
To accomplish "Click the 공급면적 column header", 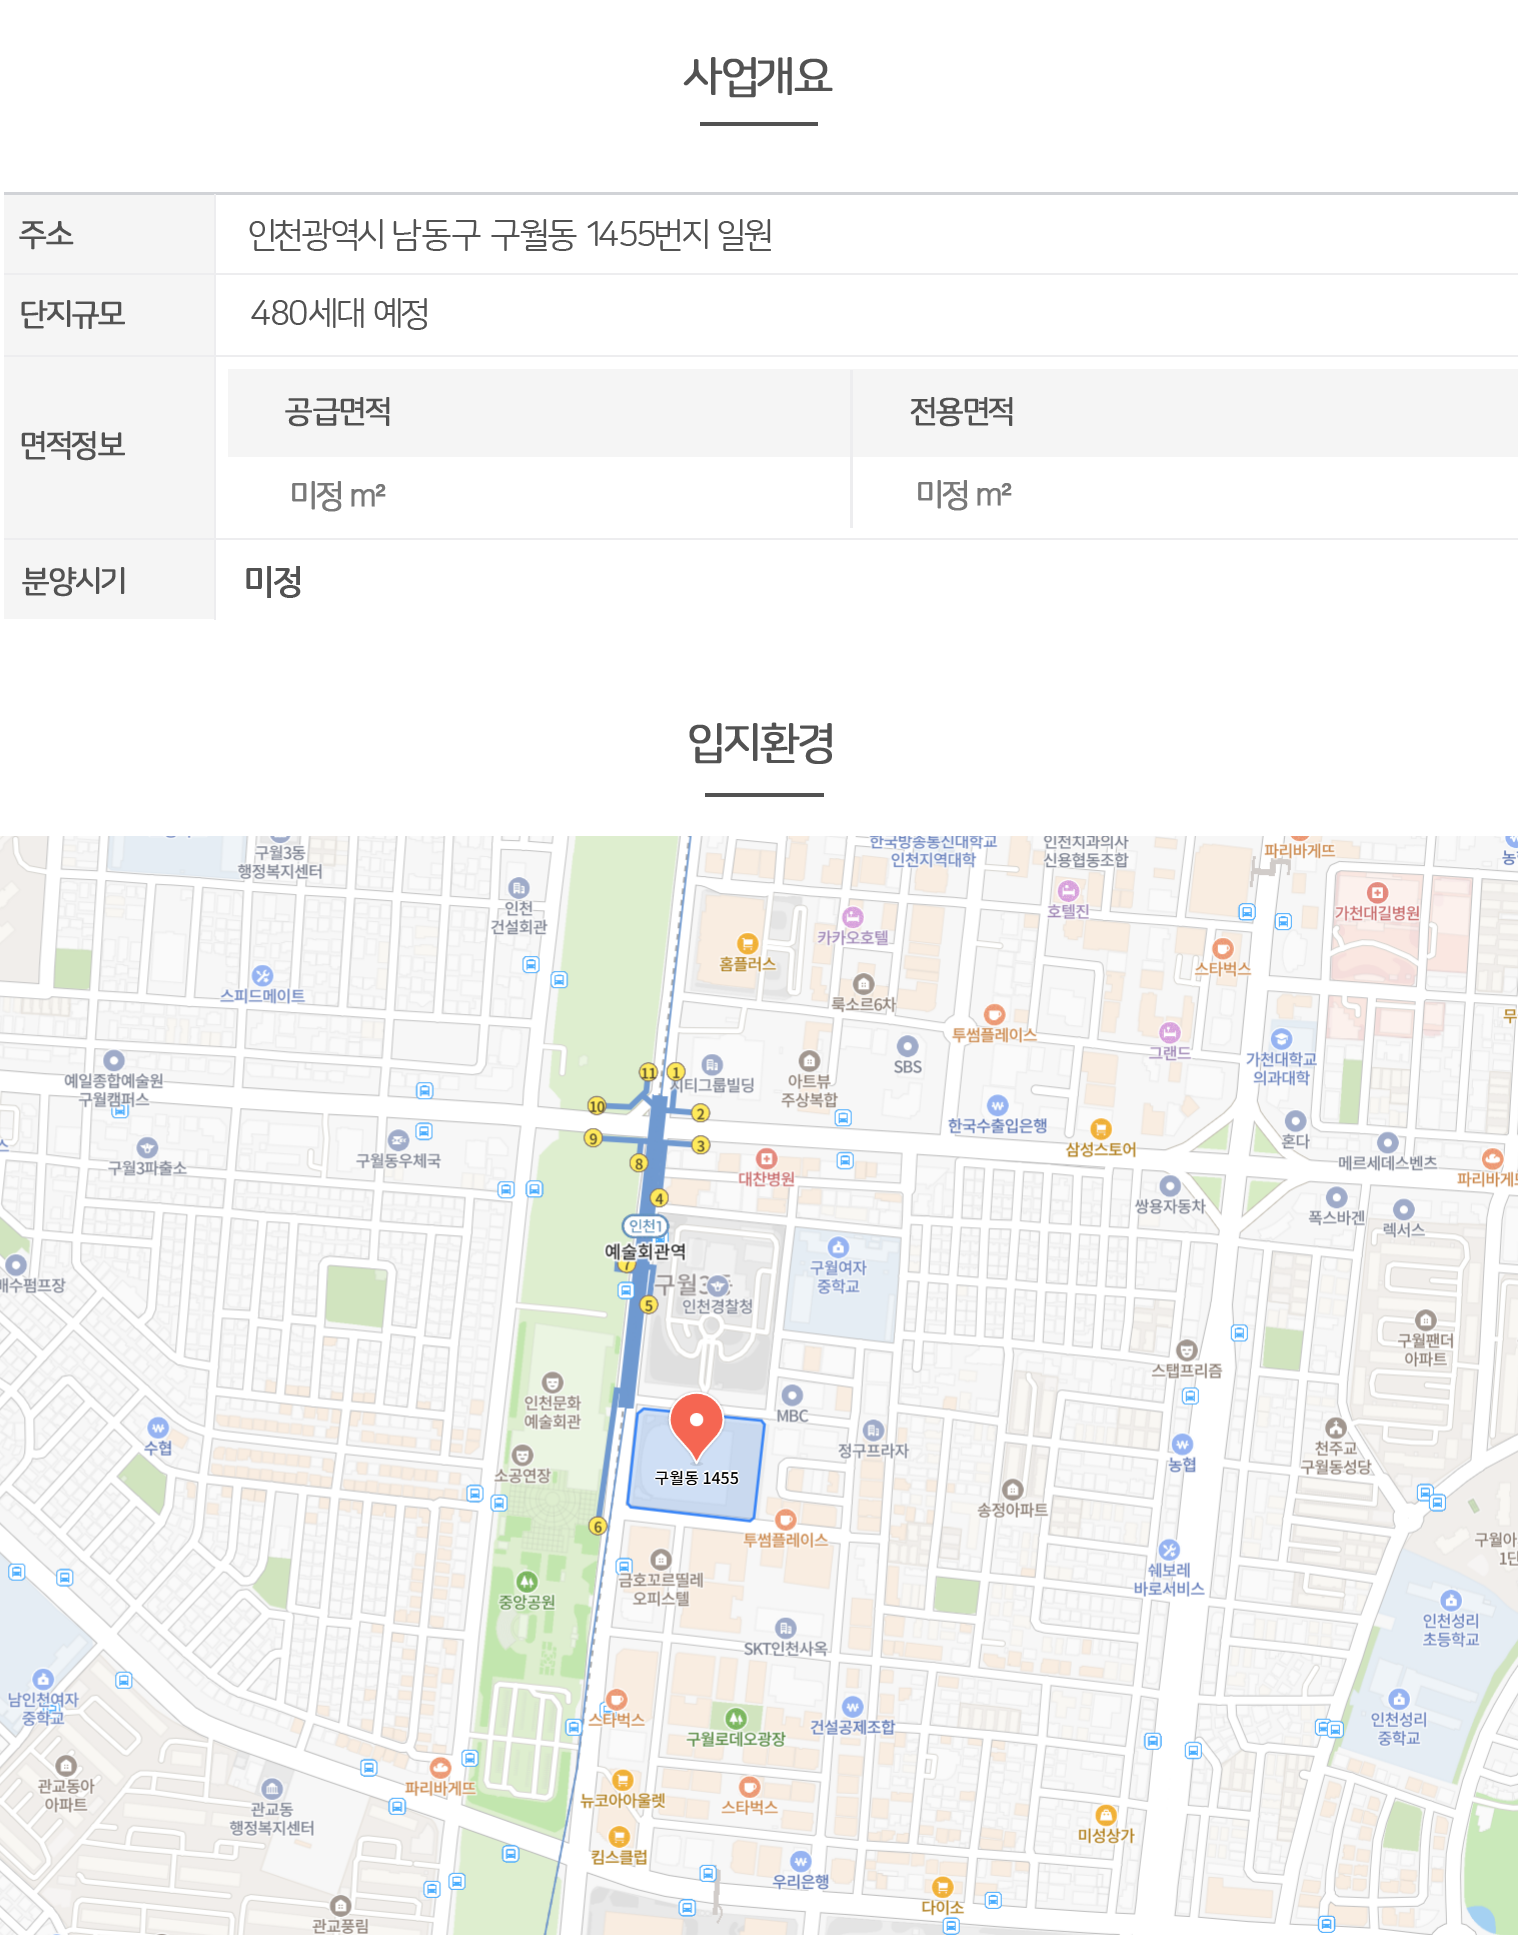I will [338, 412].
